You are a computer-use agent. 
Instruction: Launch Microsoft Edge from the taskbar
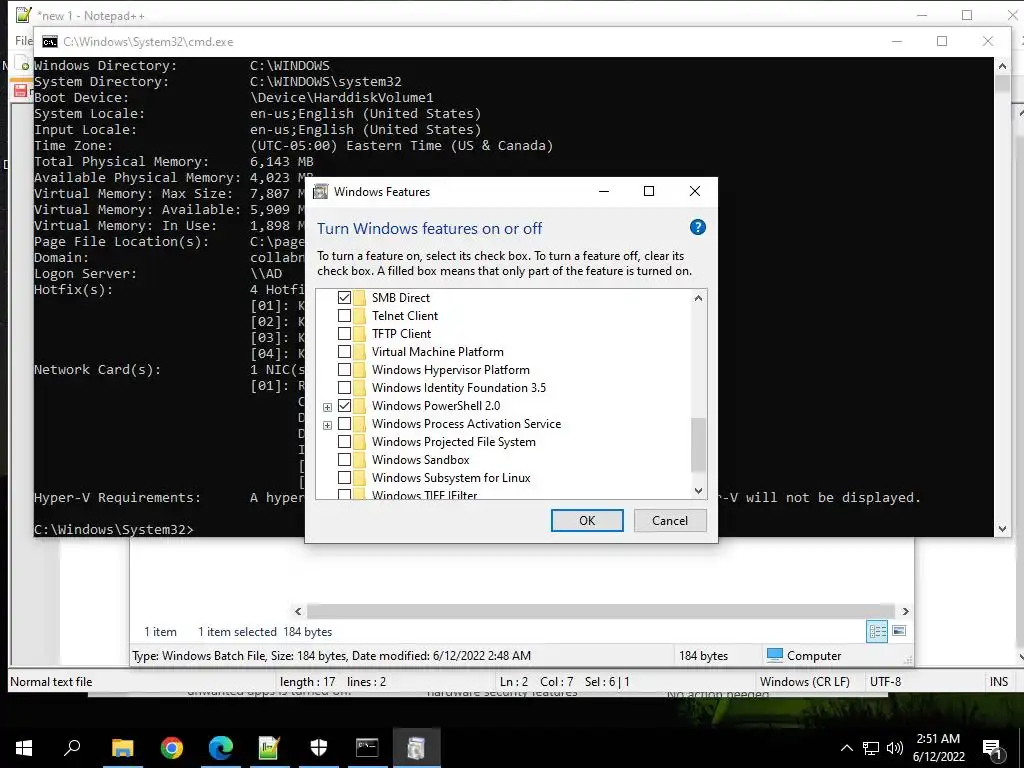click(221, 748)
